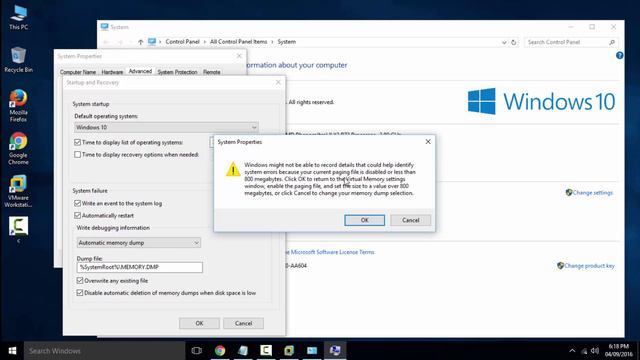Open the Recycle Bin desktop icon

tap(18, 60)
